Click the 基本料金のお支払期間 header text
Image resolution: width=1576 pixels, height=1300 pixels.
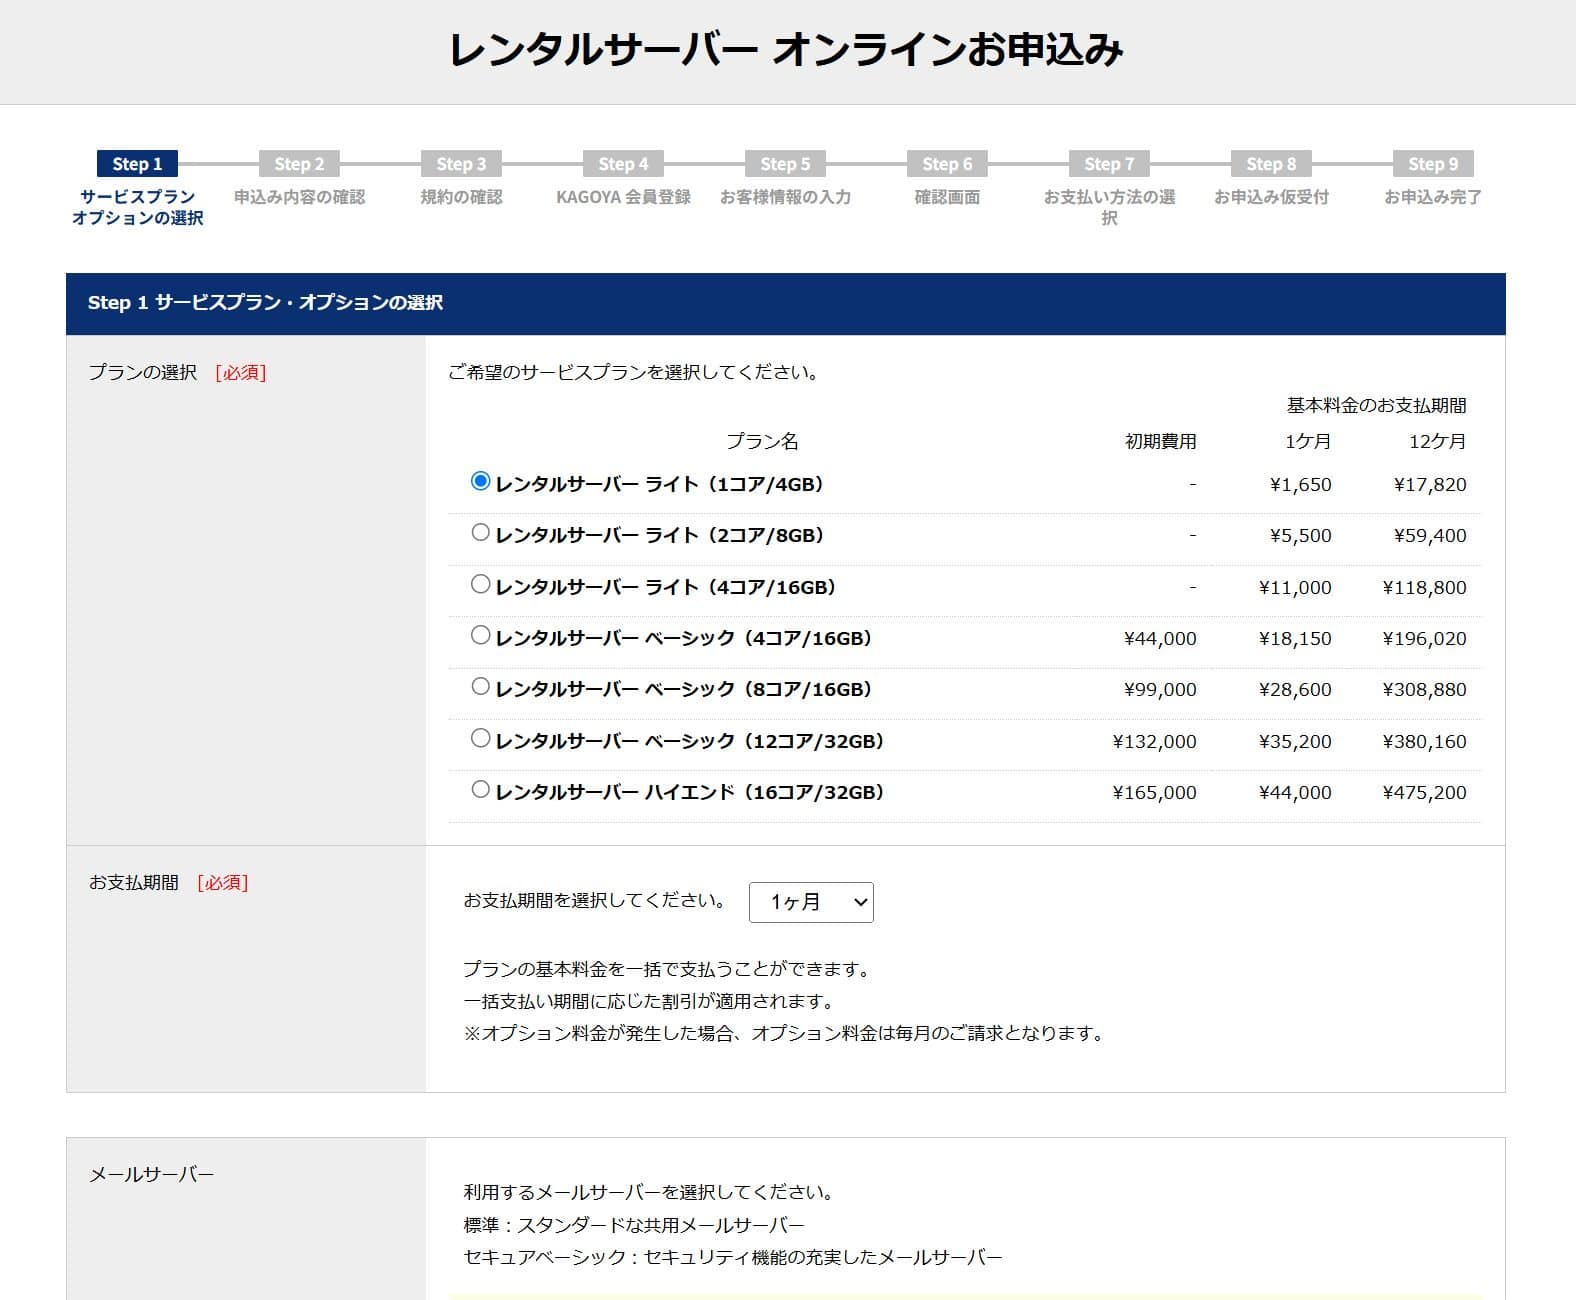pyautogui.click(x=1376, y=405)
